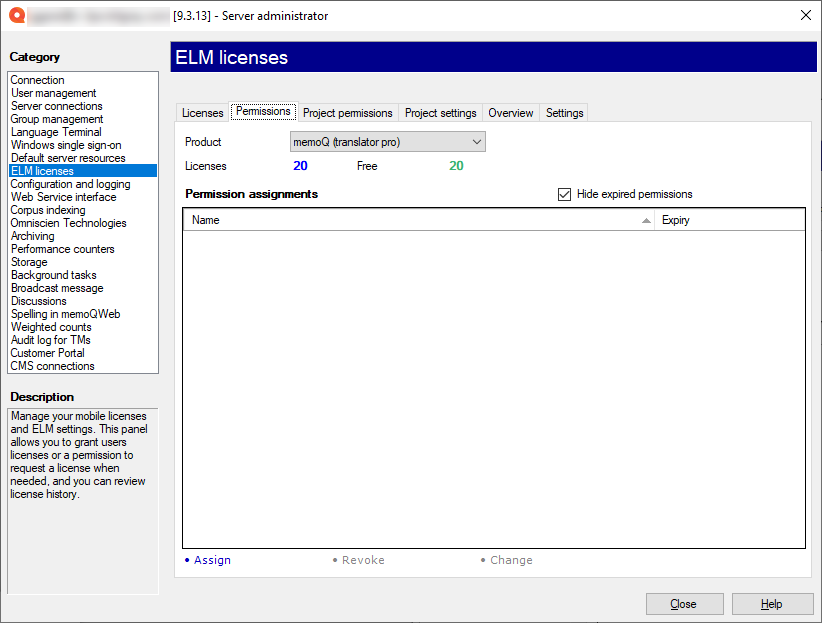Open the Project permissions tab
The image size is (822, 623).
(347, 113)
